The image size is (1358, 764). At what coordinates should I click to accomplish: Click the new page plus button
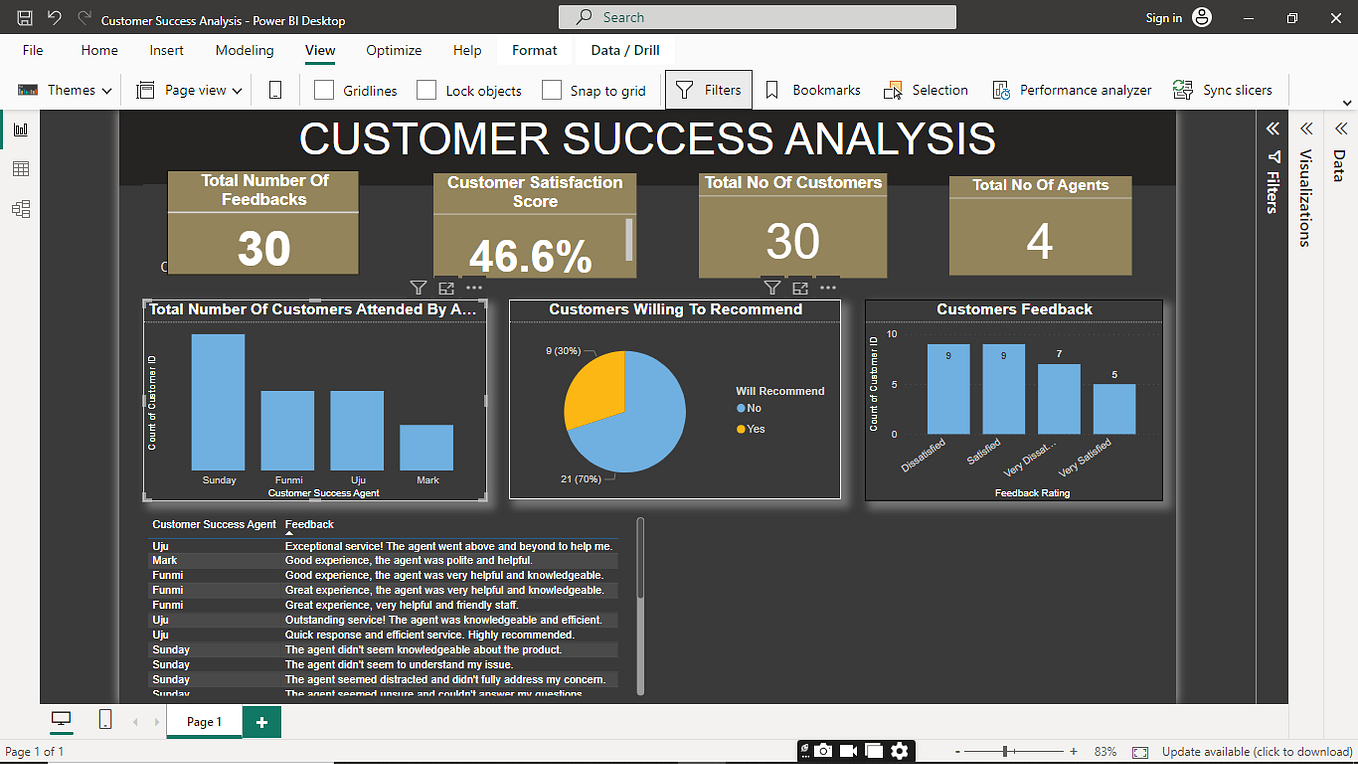pyautogui.click(x=261, y=721)
